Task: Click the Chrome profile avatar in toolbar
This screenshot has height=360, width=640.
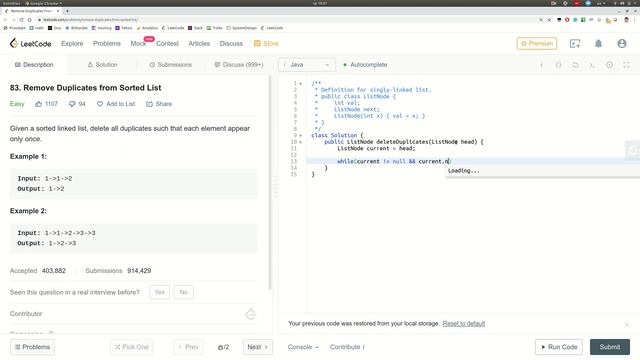Action: pyautogui.click(x=627, y=20)
